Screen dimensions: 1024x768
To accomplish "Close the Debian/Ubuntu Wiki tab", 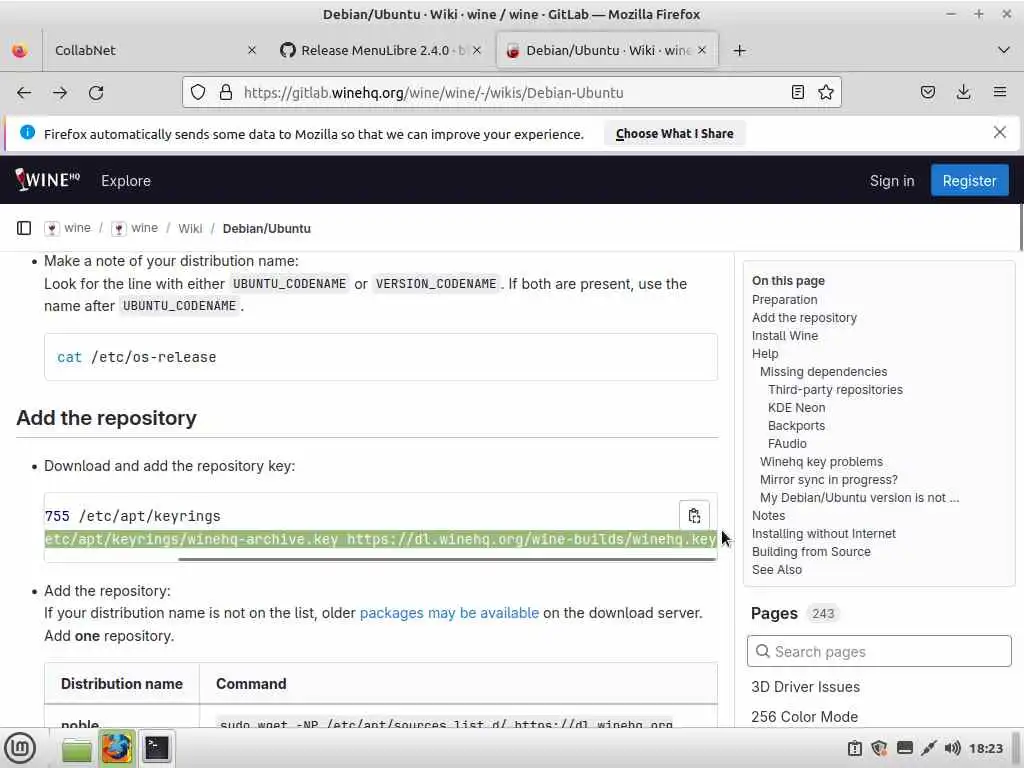I will (x=702, y=50).
